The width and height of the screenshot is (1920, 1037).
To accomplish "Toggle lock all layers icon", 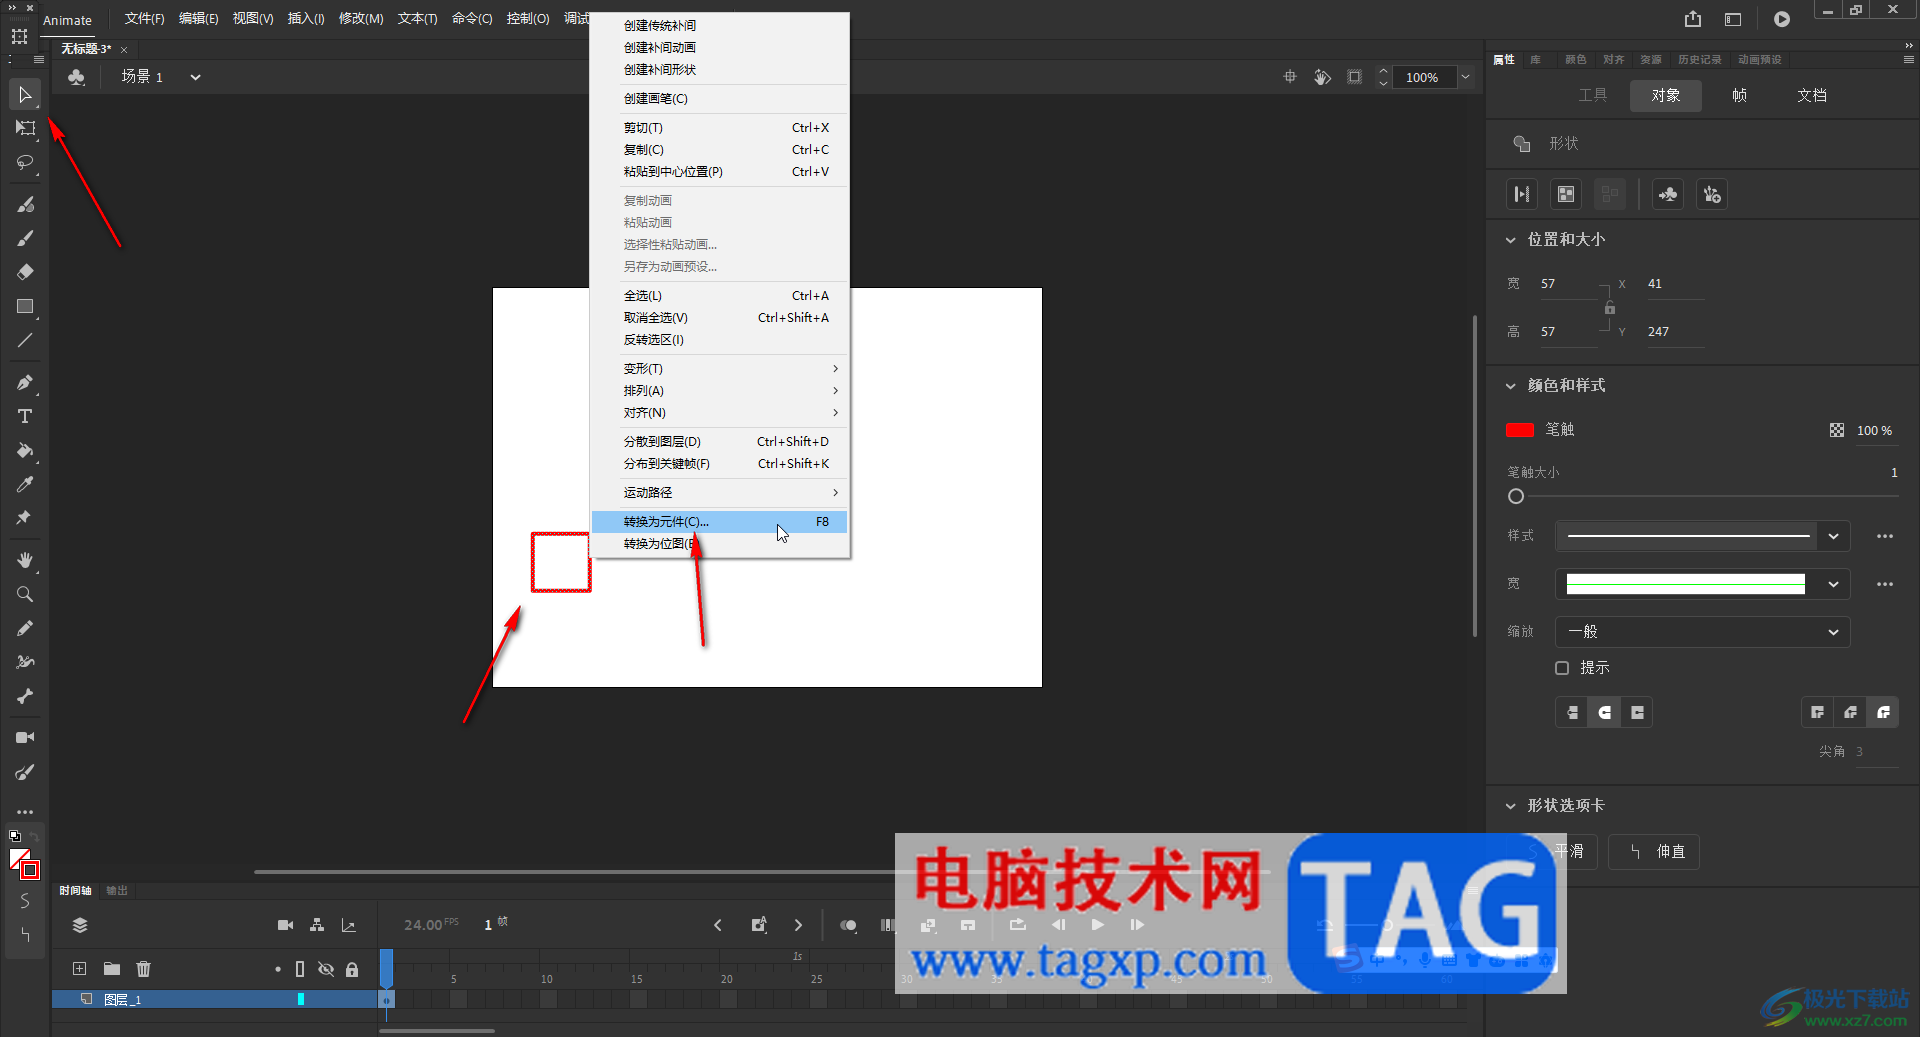I will point(352,969).
